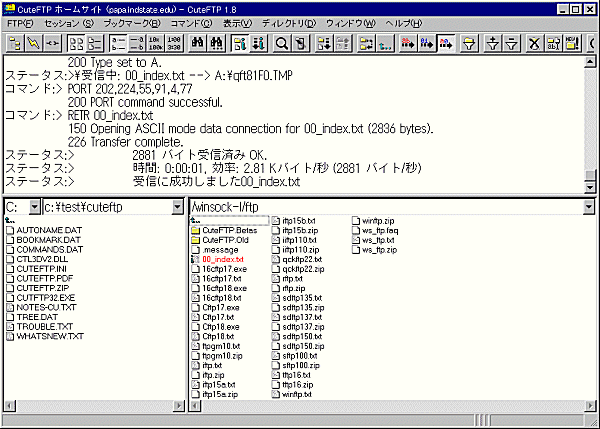Click the minus funnel deselect icon

pyautogui.click(x=511, y=44)
